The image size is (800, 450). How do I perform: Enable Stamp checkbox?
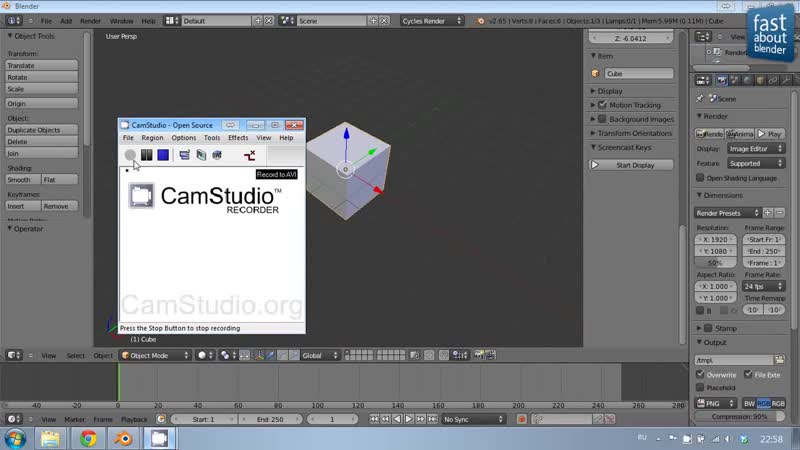pyautogui.click(x=708, y=328)
